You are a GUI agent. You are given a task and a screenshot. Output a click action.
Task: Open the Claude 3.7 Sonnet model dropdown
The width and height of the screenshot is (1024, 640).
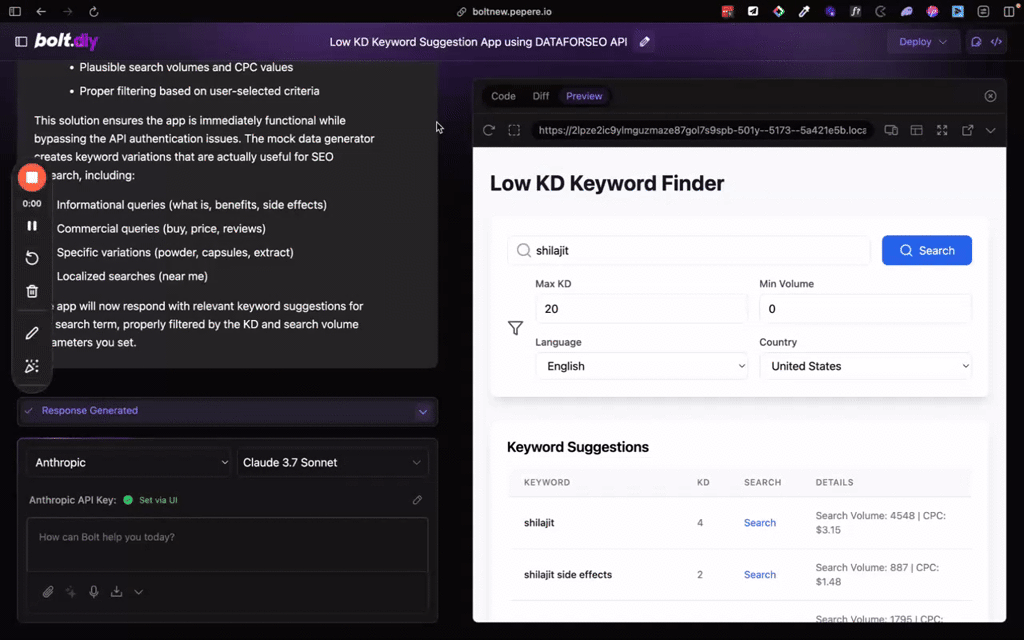pos(332,462)
